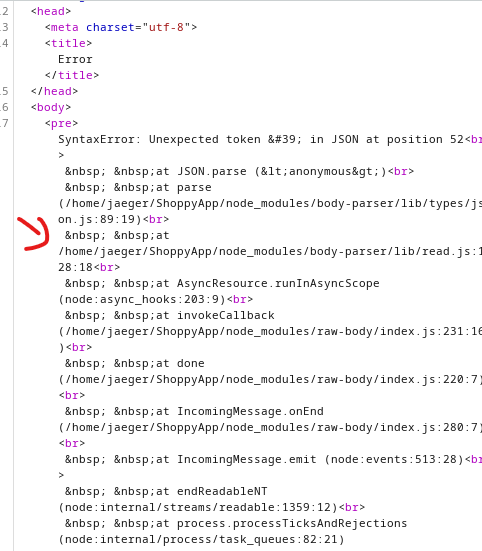Image resolution: width=482 pixels, height=551 pixels.
Task: Click the red hand-drawn arrow annotation
Action: click(33, 234)
